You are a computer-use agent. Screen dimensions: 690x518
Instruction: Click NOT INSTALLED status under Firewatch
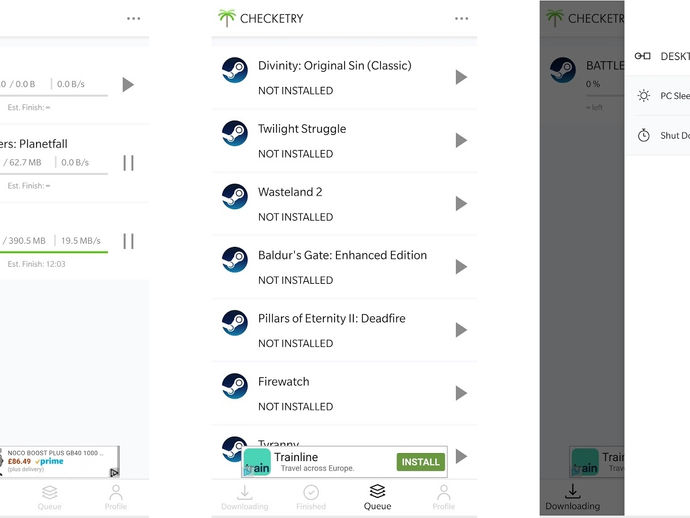(x=295, y=407)
